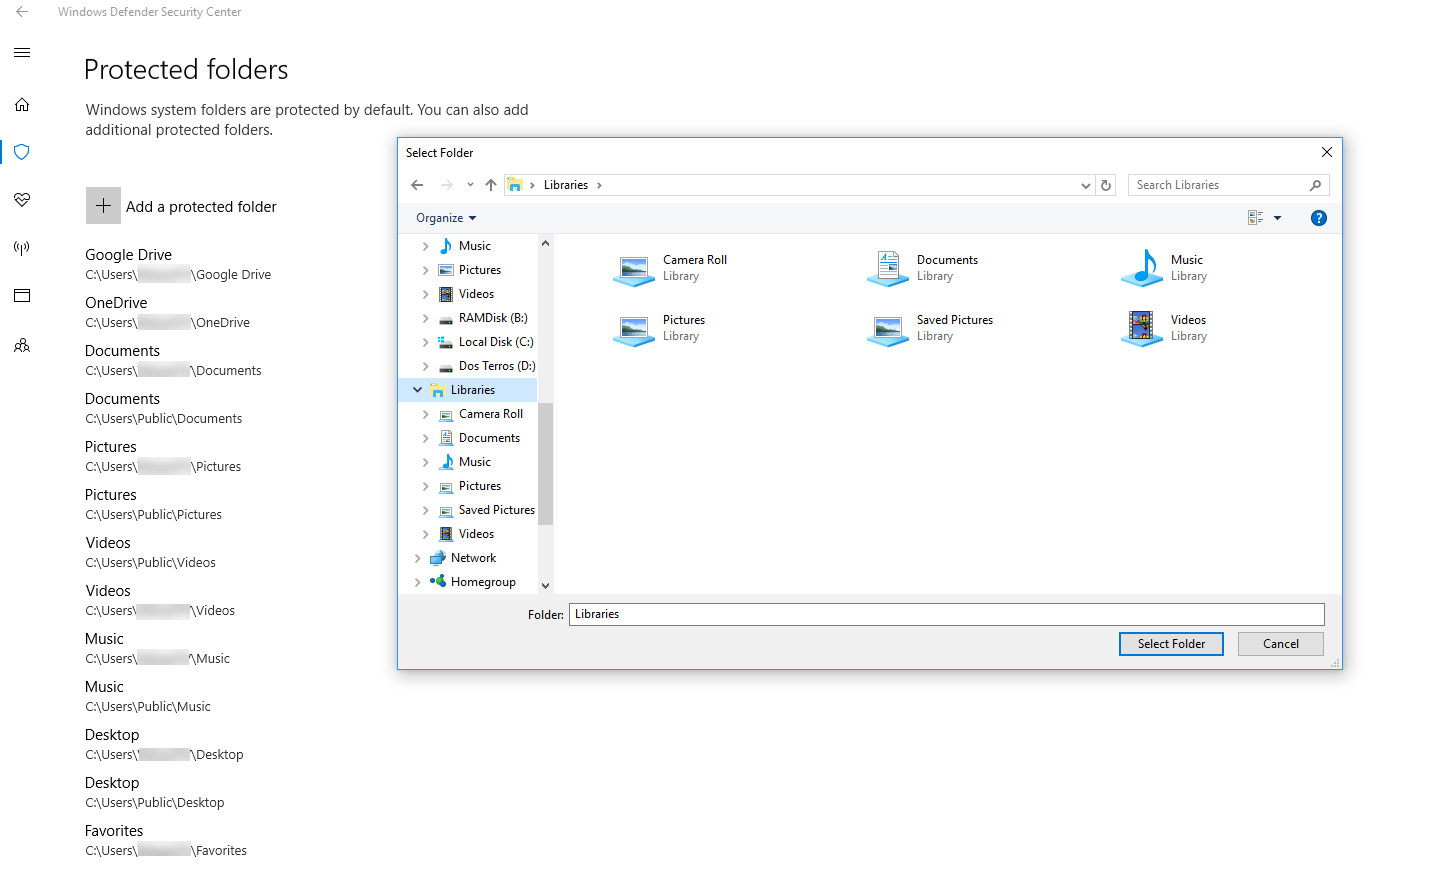The height and width of the screenshot is (876, 1436).
Task: Change the view layout icon
Action: [x=1256, y=218]
